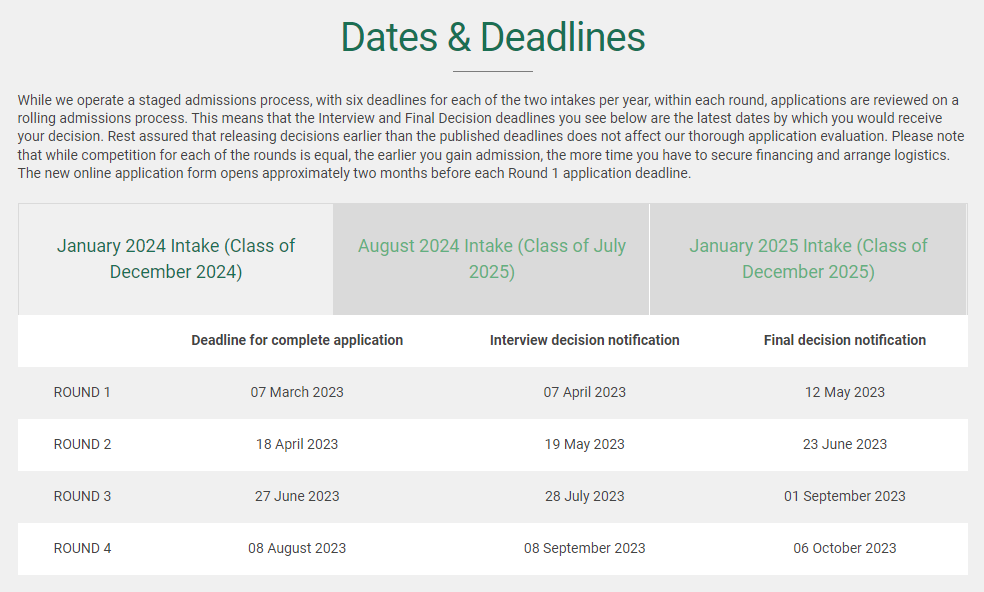Click the 27 June 2023 deadline cell

[297, 497]
